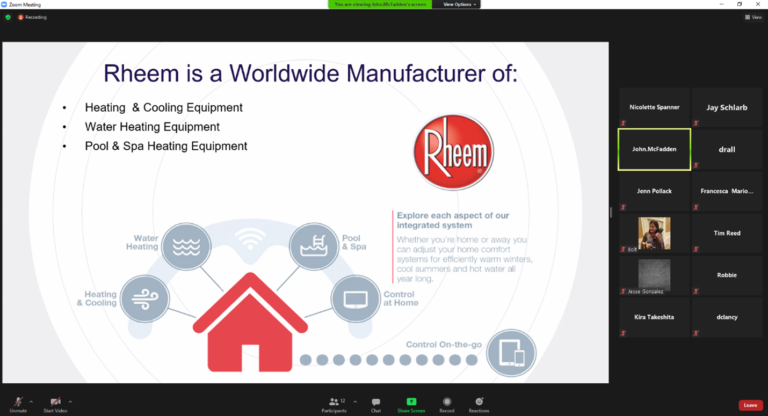
Task: Click muted mic icon on Jay Schlarb's tile
Action: tap(696, 123)
